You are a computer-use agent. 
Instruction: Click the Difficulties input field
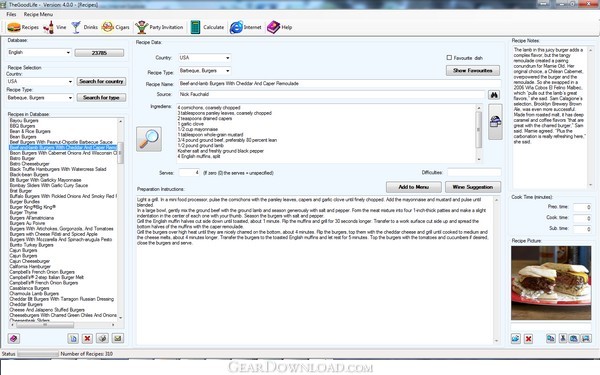click(x=474, y=173)
